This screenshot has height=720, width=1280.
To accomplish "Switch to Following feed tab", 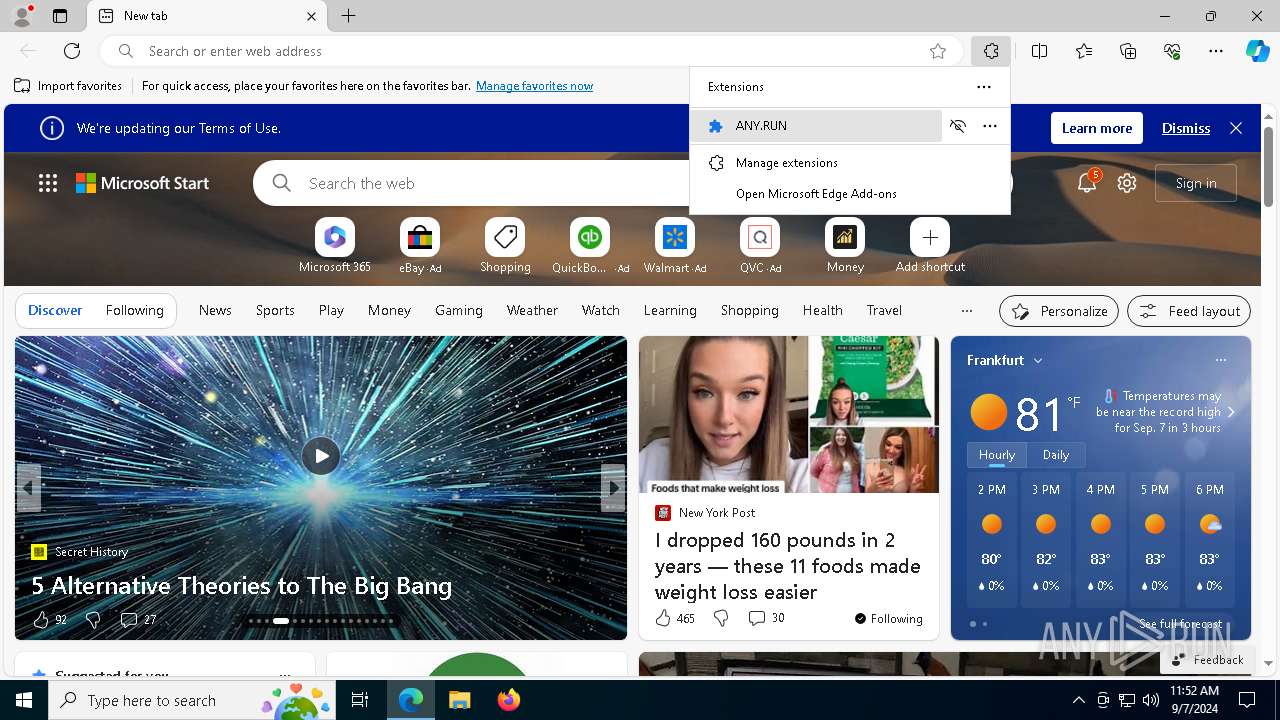I will (x=134, y=311).
